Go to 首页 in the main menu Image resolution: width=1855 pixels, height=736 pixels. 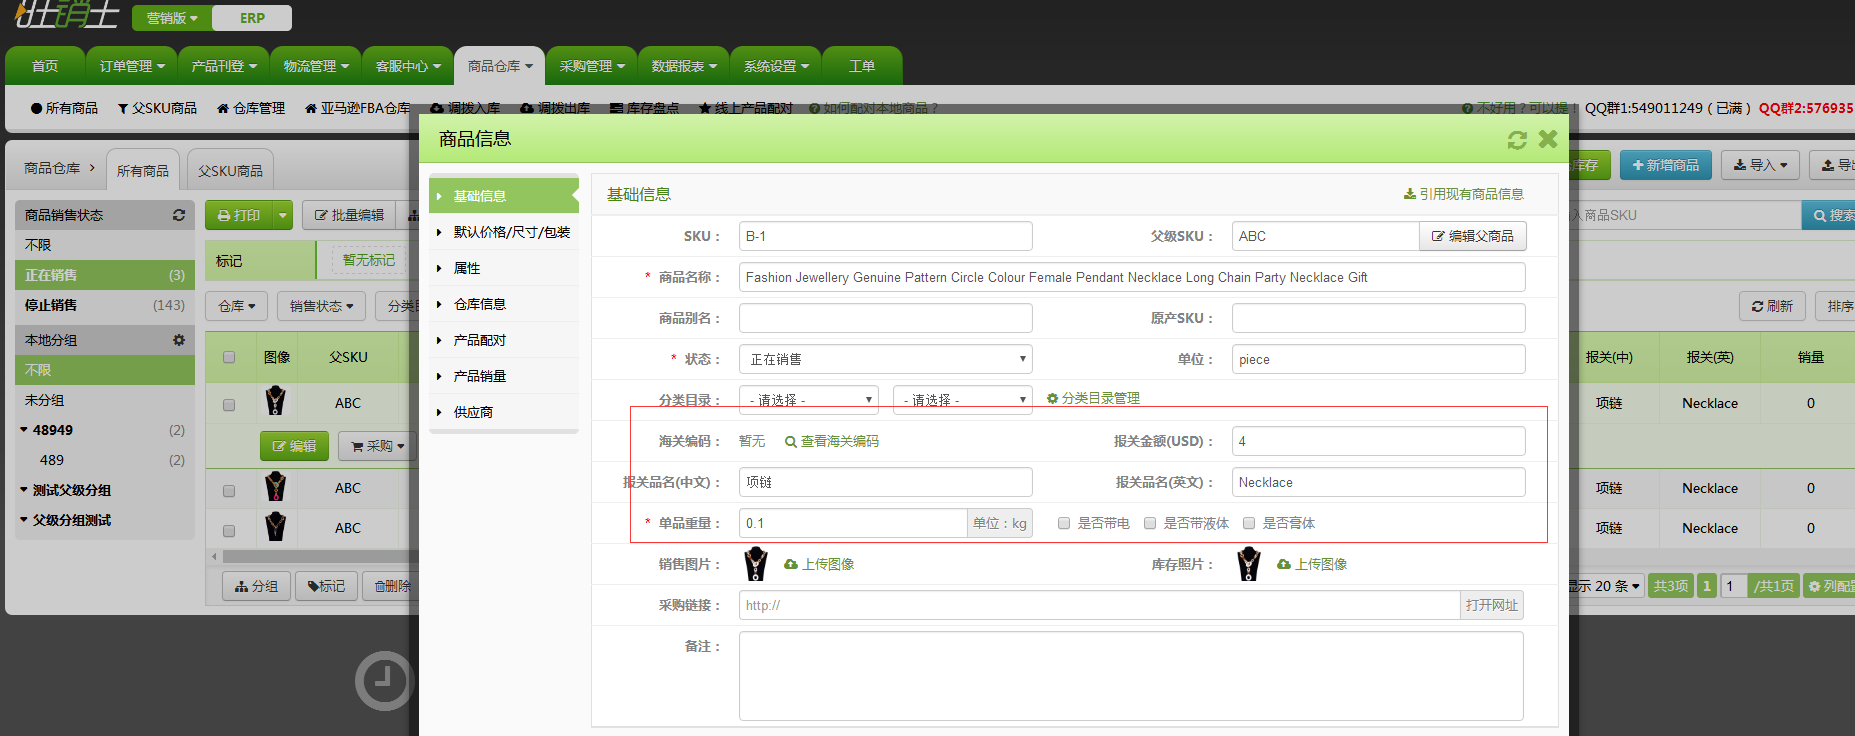tap(45, 66)
